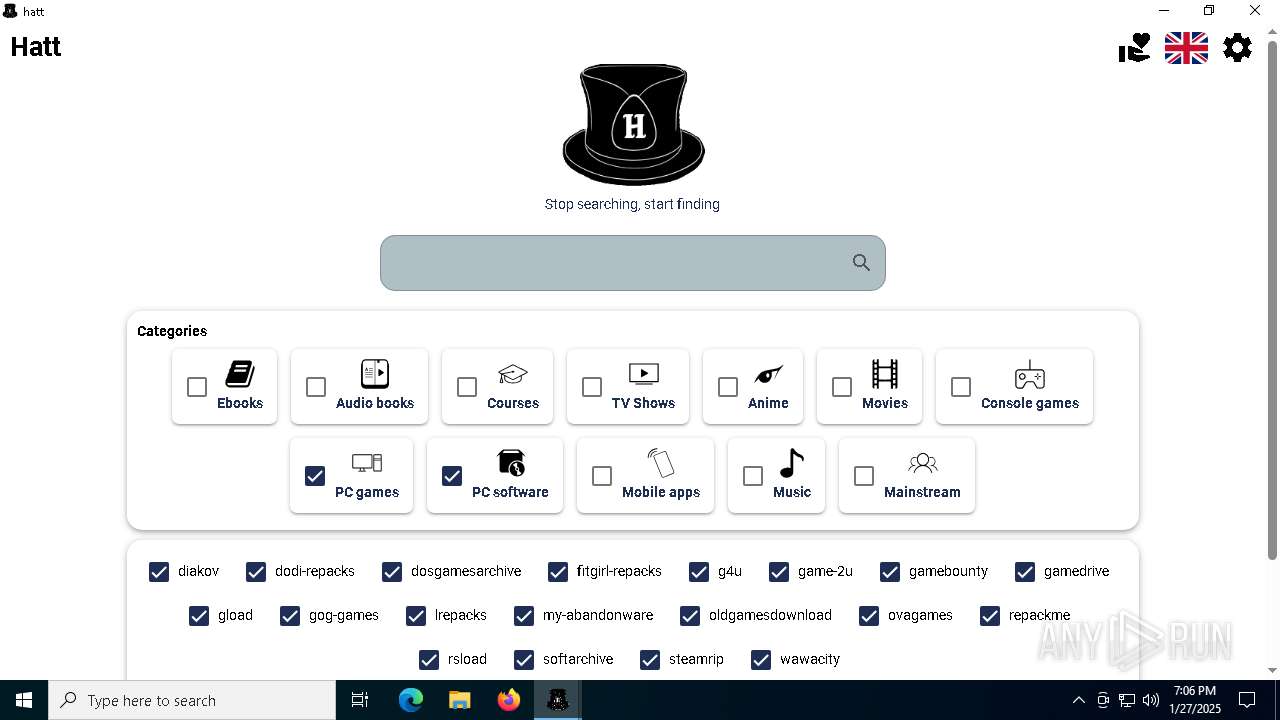Change language via UK flag icon
The height and width of the screenshot is (720, 1280).
pyautogui.click(x=1186, y=47)
